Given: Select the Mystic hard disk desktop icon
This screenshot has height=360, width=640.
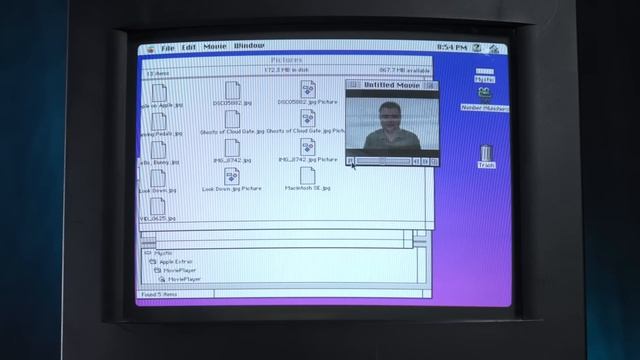Looking at the screenshot, I should 484,76.
